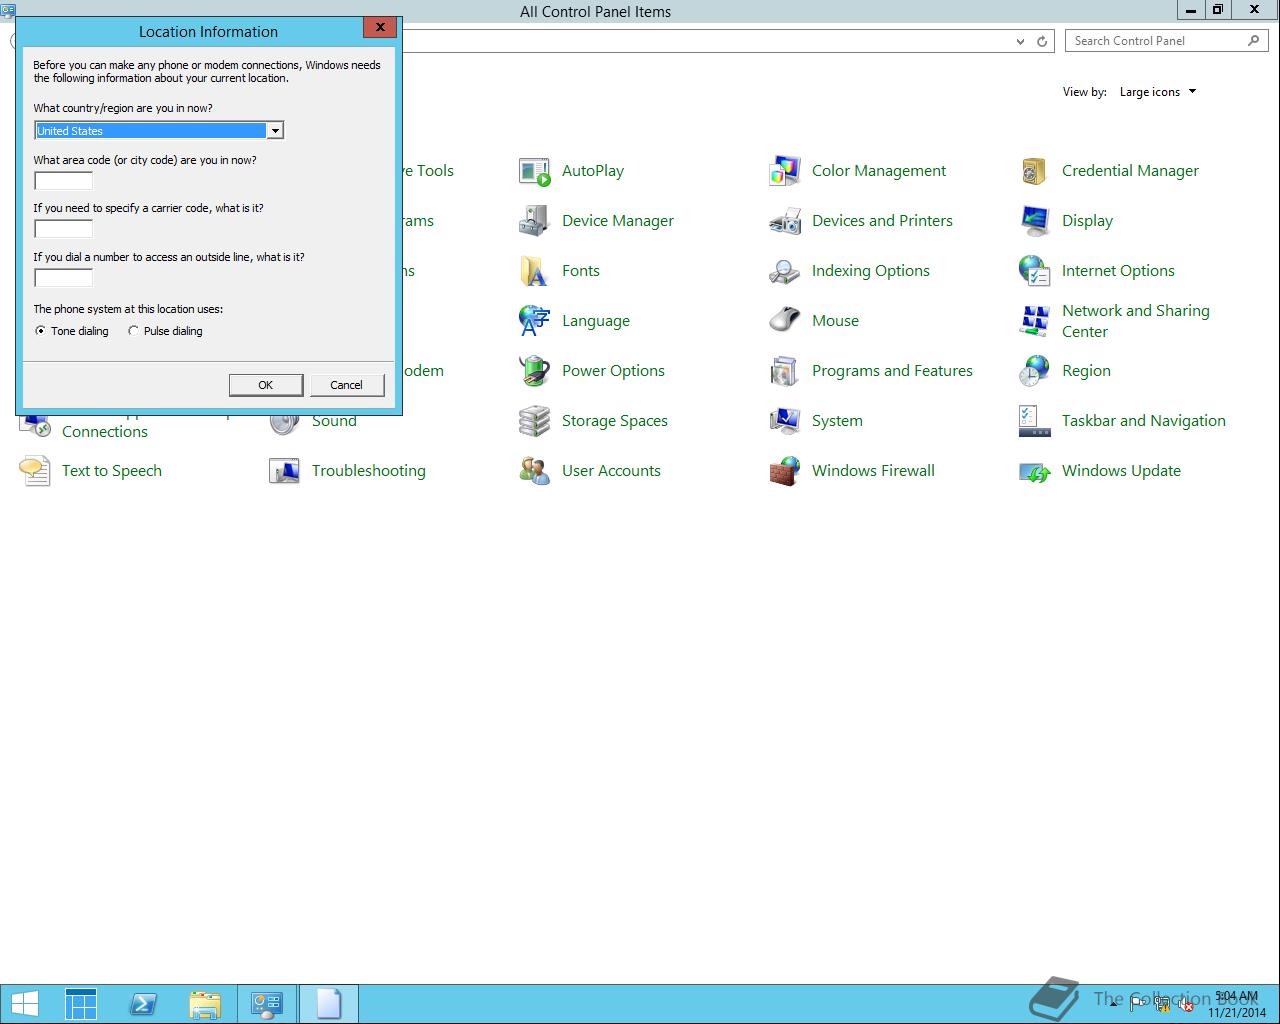The height and width of the screenshot is (1024, 1280).
Task: Open Programs and Features icon
Action: coord(784,371)
